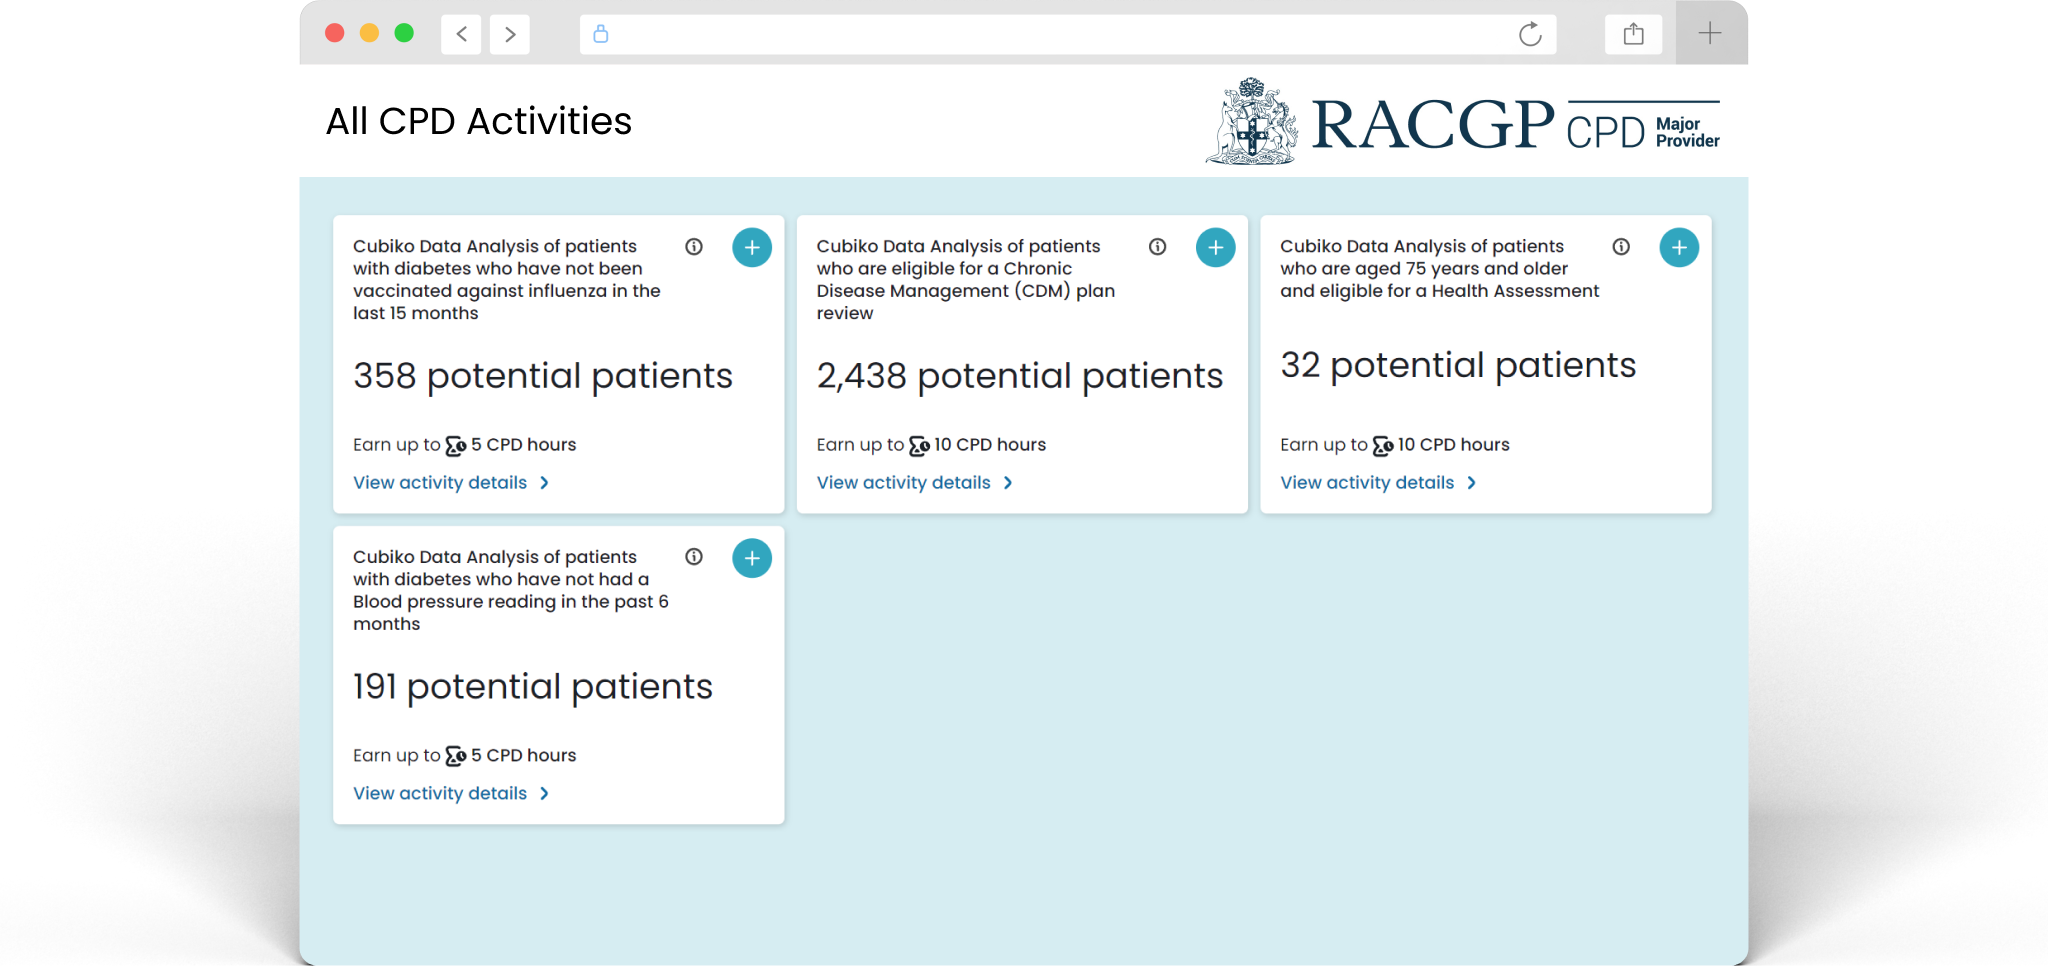The height and width of the screenshot is (966, 2052).
Task: View activity details for 2,438 potential patients
Action: pos(915,483)
